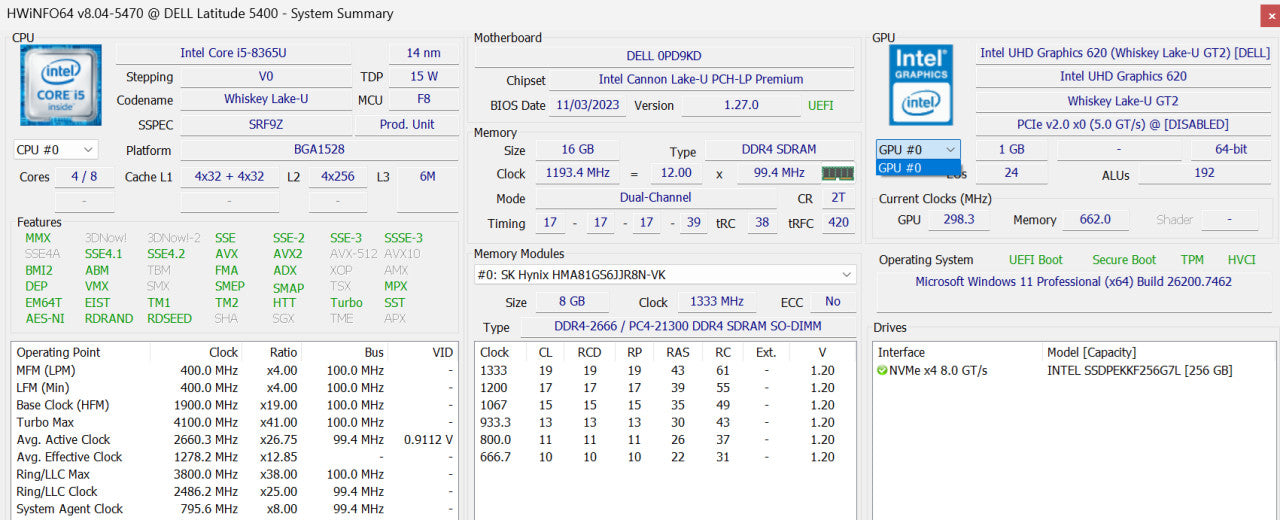This screenshot has width=1280, height=520.
Task: Click the 15 W TDP value
Action: point(424,76)
